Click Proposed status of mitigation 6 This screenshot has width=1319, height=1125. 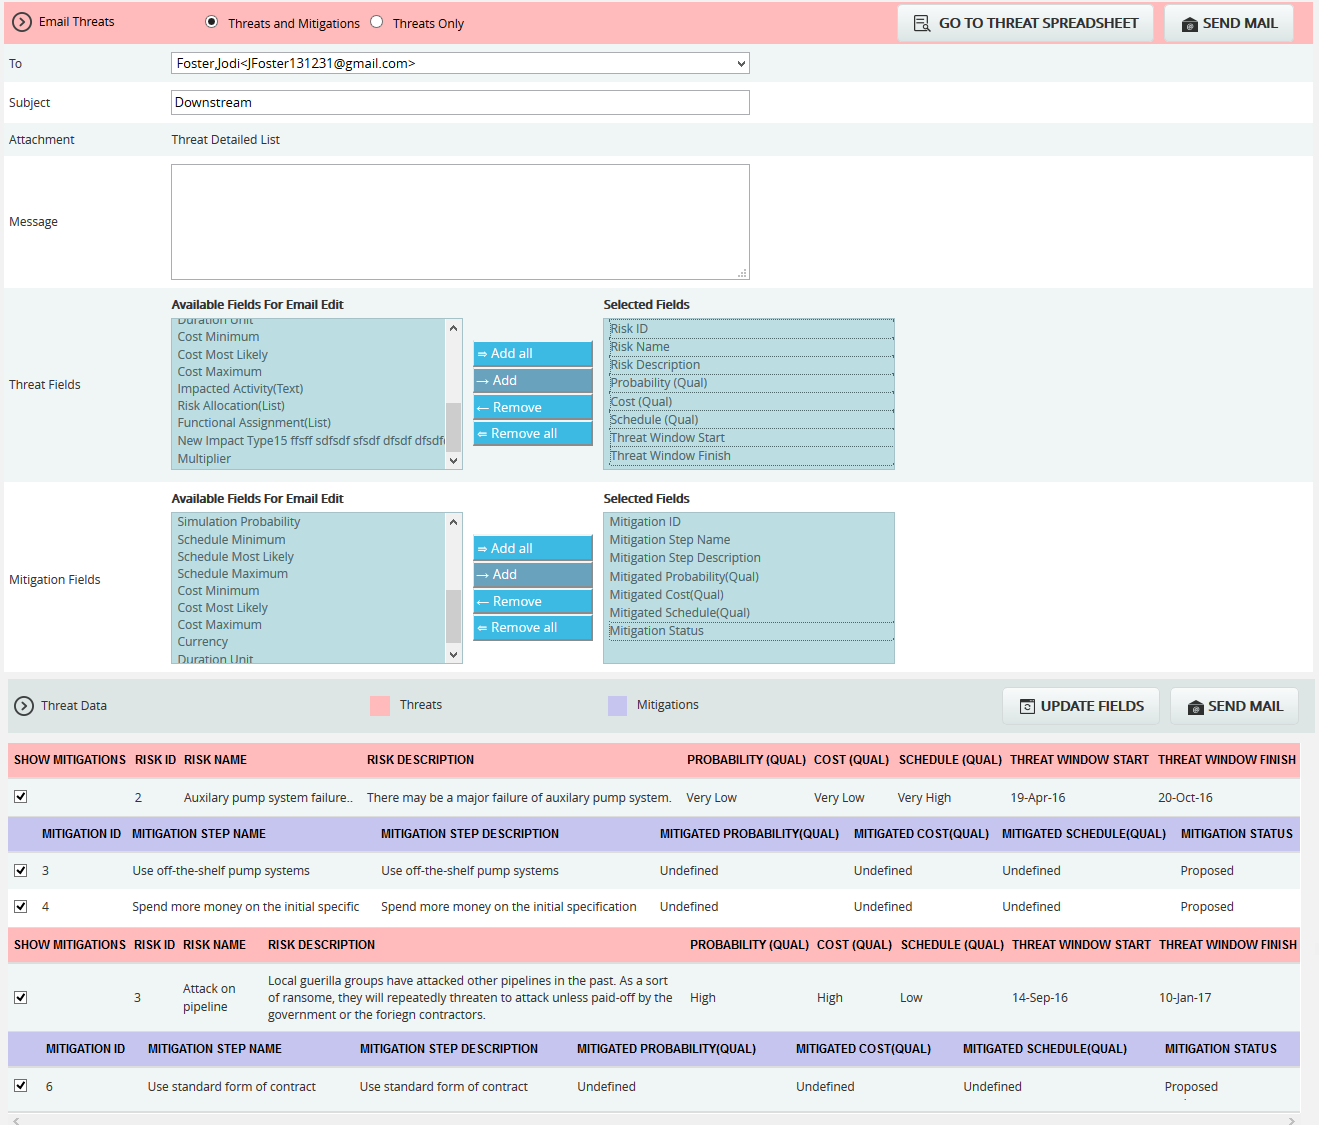(x=1191, y=1087)
